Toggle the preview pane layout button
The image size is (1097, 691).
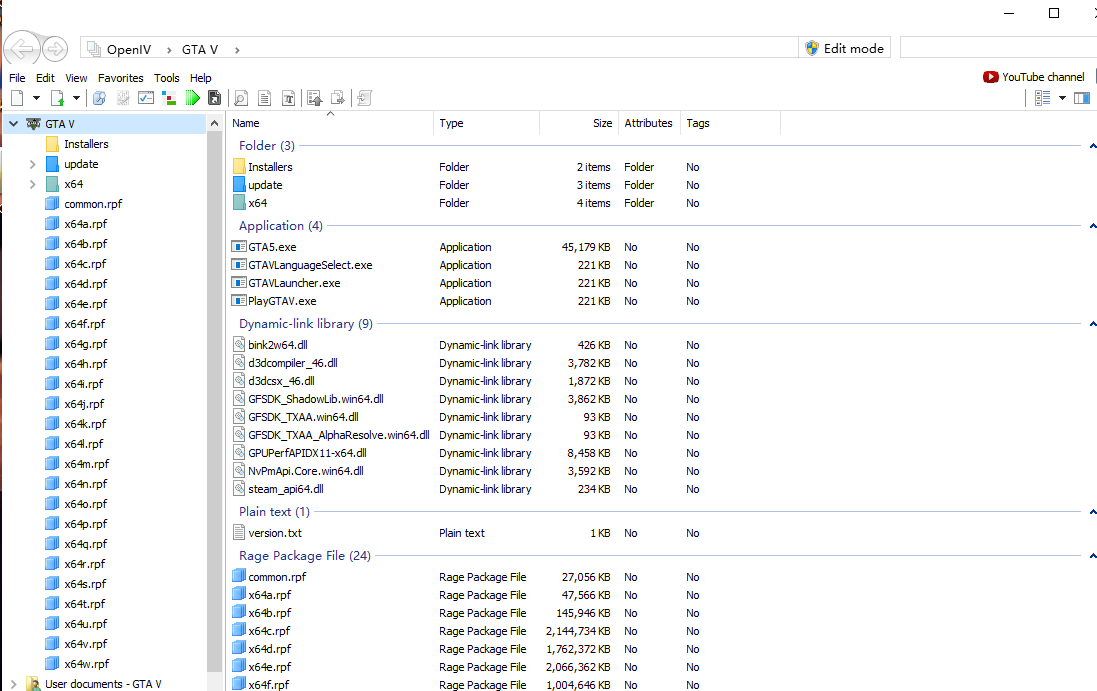[1081, 98]
